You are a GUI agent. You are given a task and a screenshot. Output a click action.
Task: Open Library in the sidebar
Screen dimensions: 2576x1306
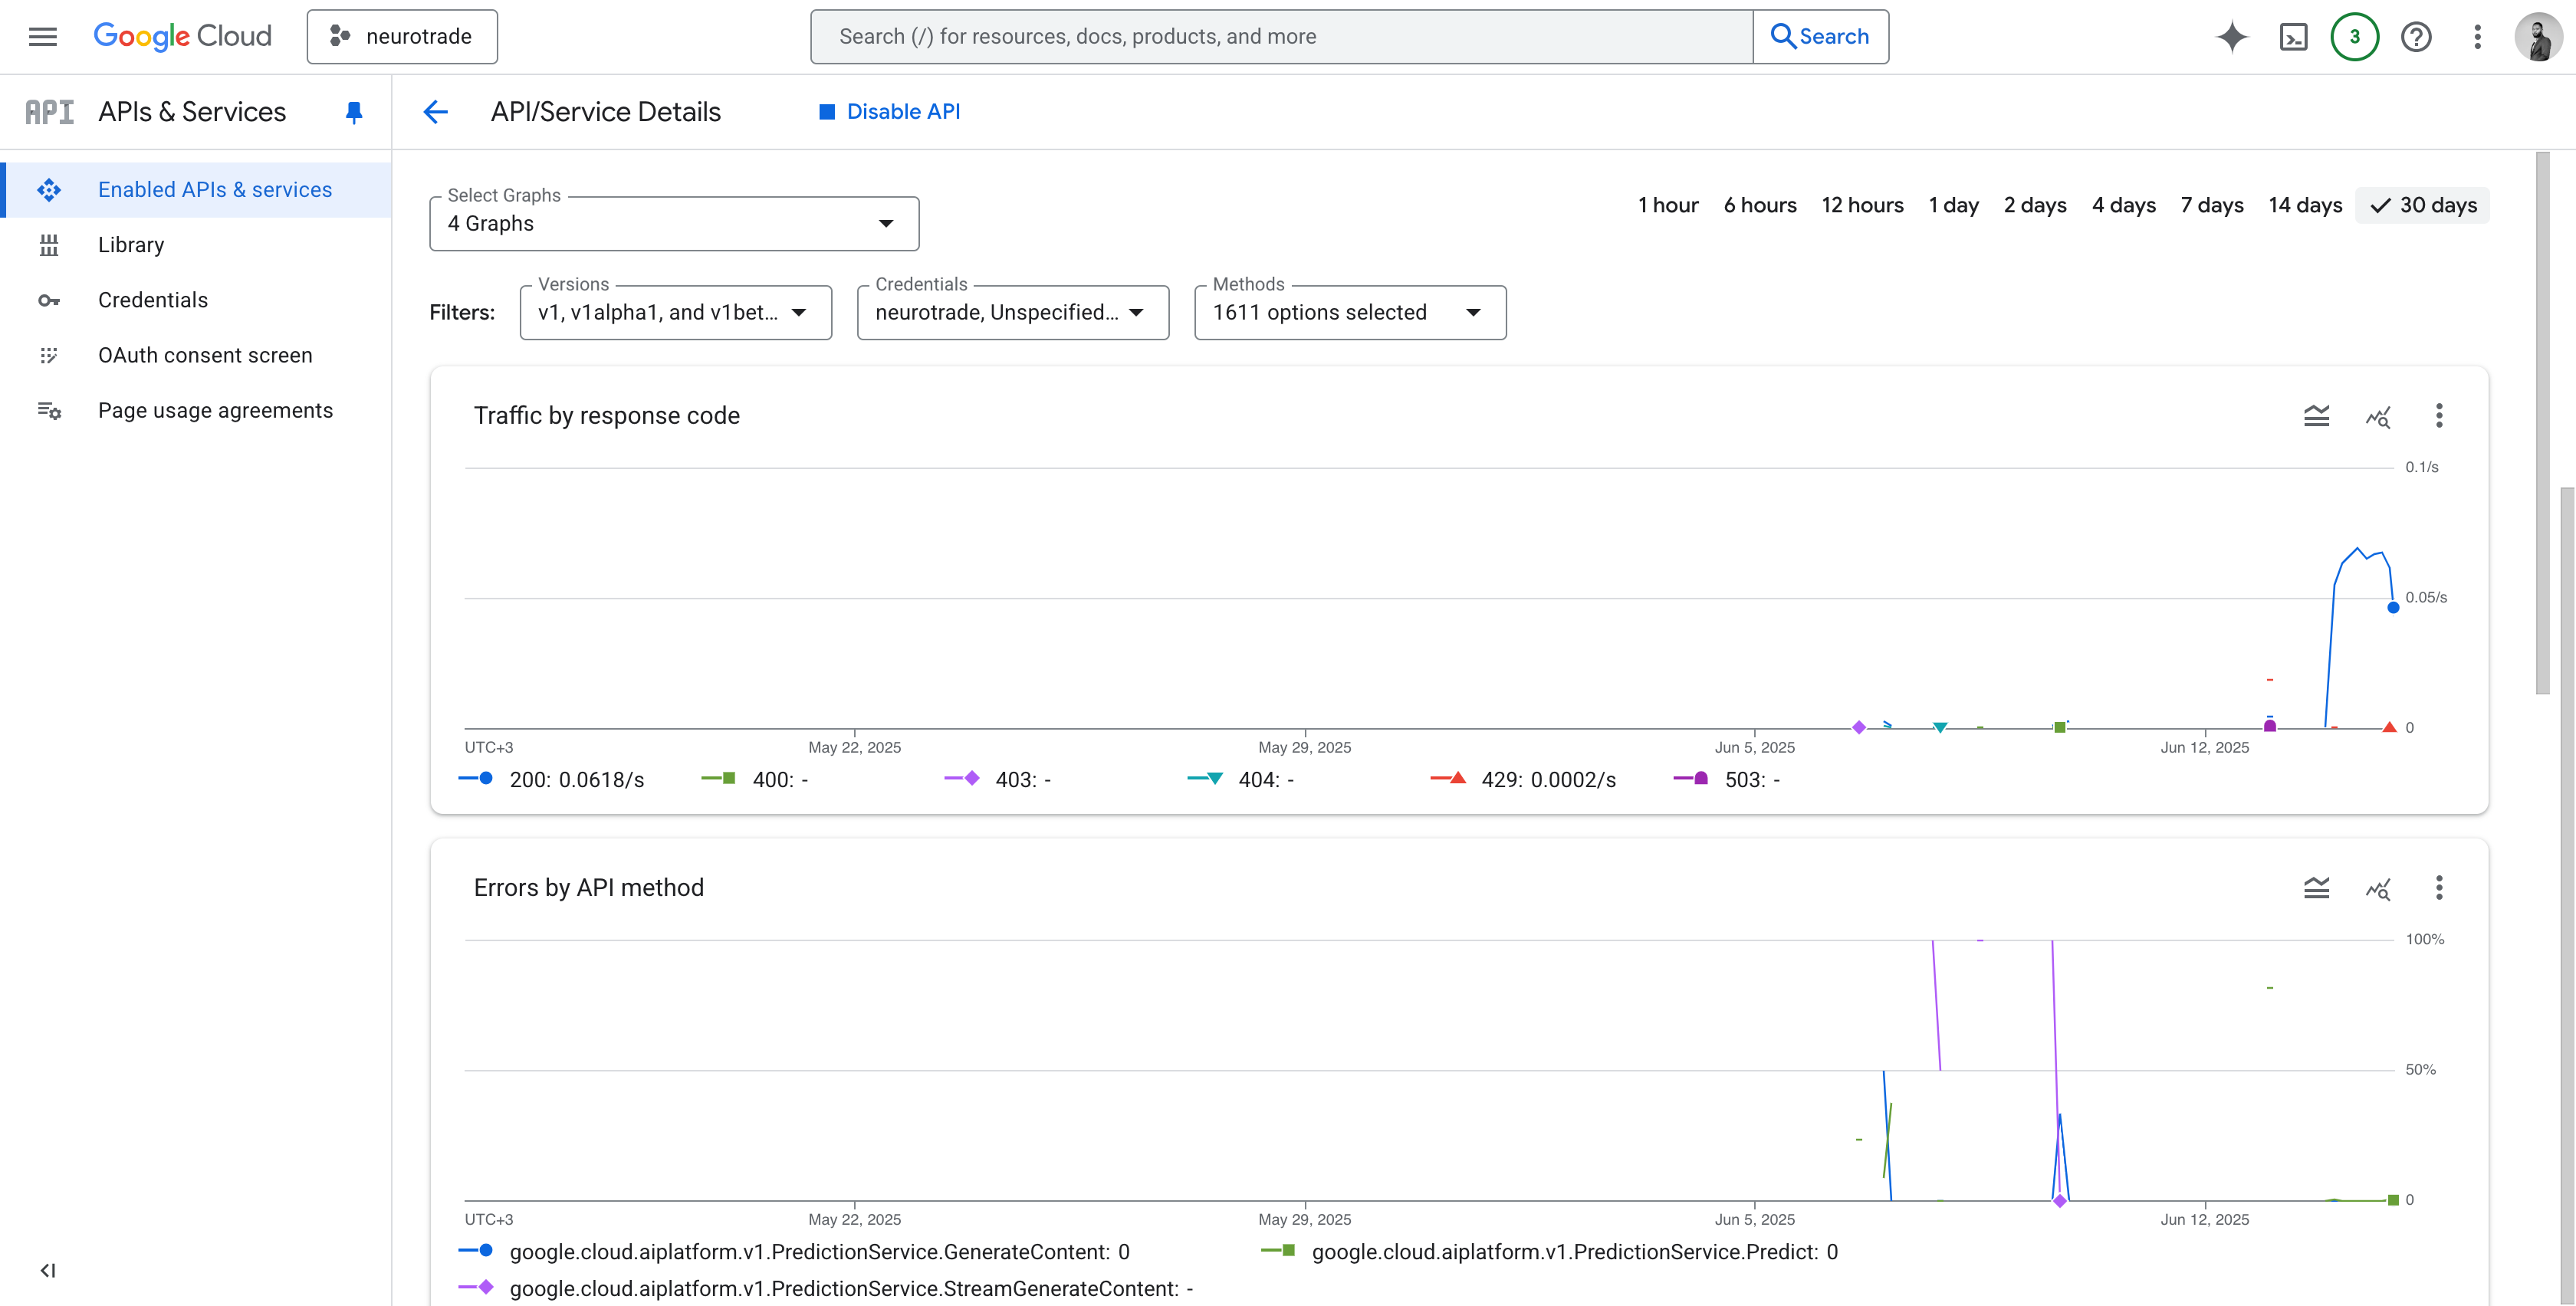tap(130, 245)
